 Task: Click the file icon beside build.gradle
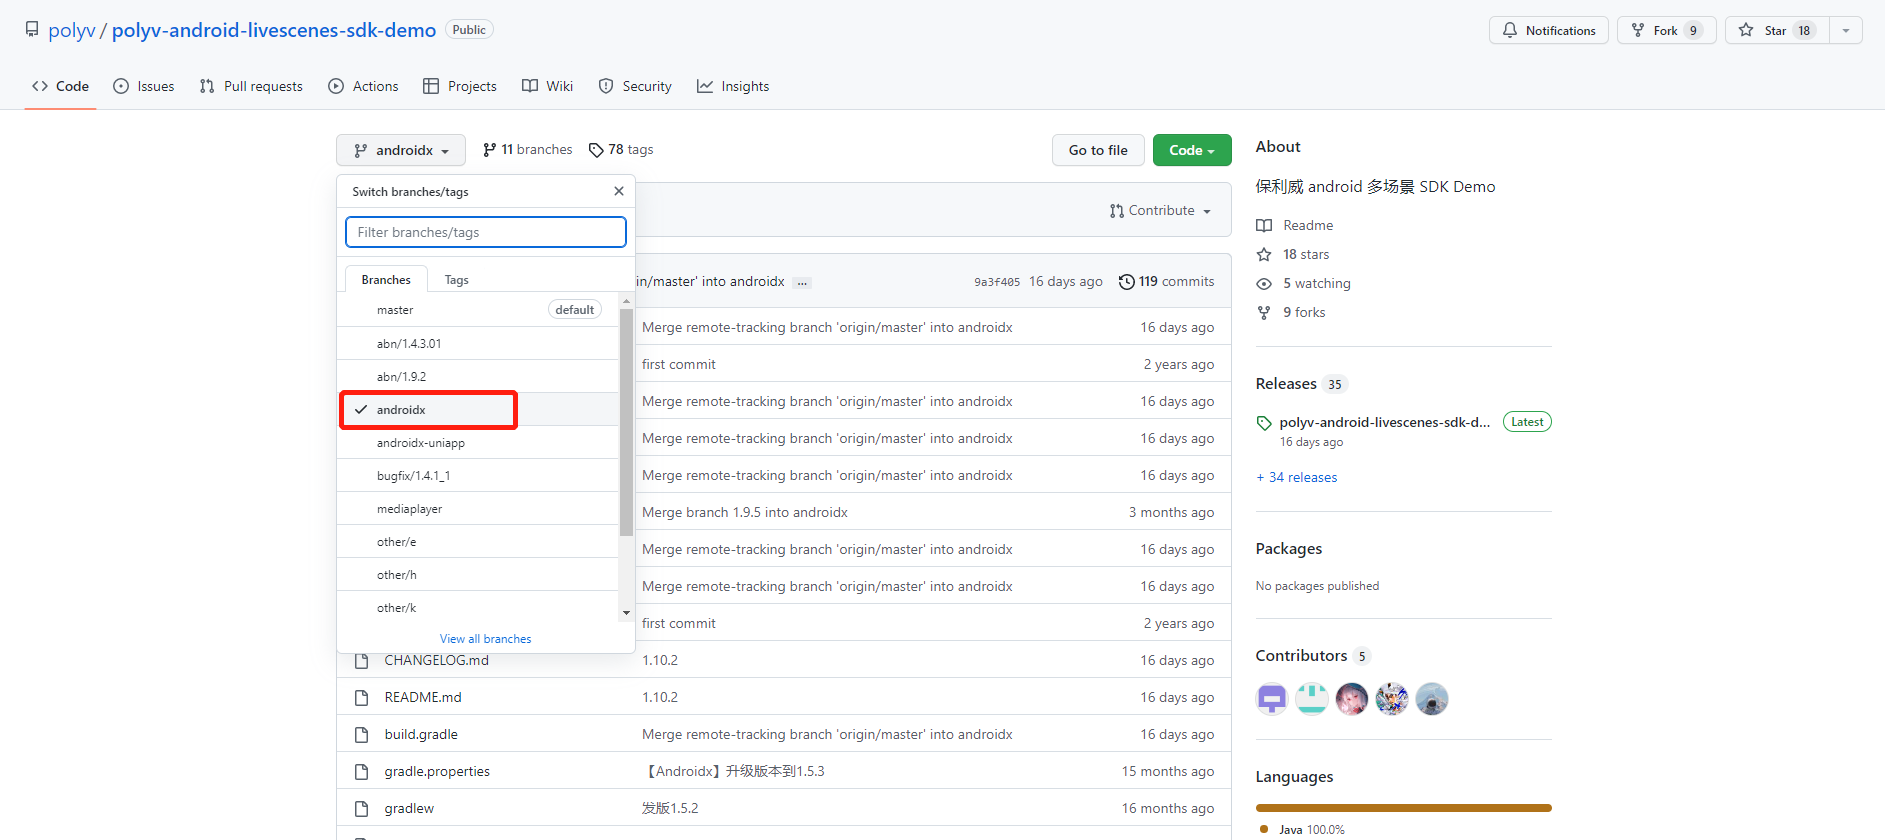[x=362, y=735]
